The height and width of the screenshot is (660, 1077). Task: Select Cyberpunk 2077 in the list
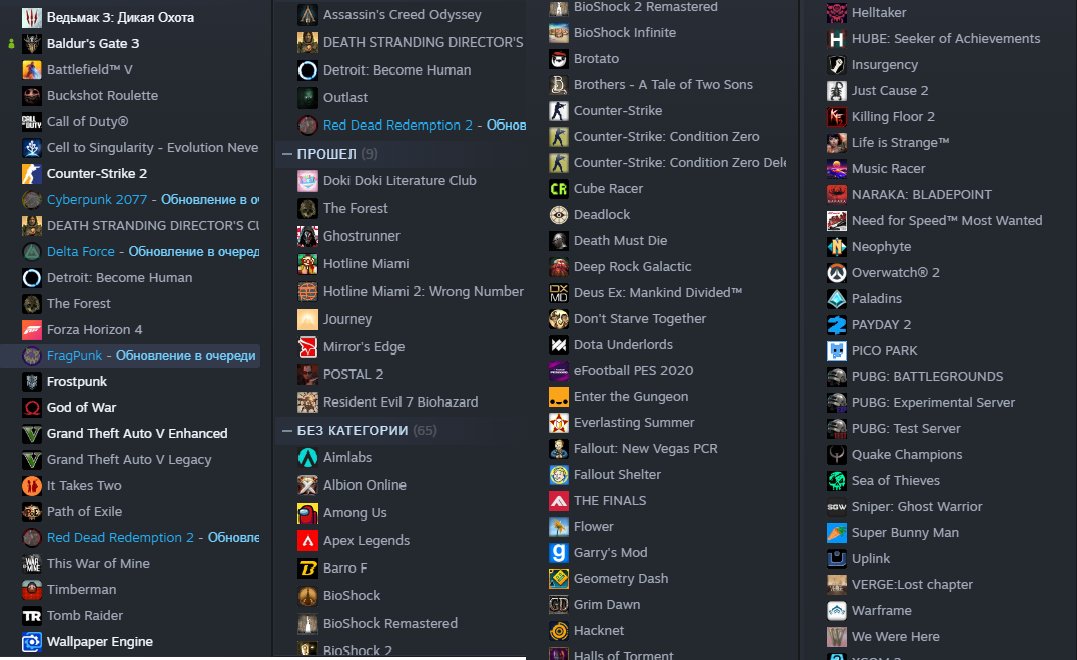pos(100,199)
